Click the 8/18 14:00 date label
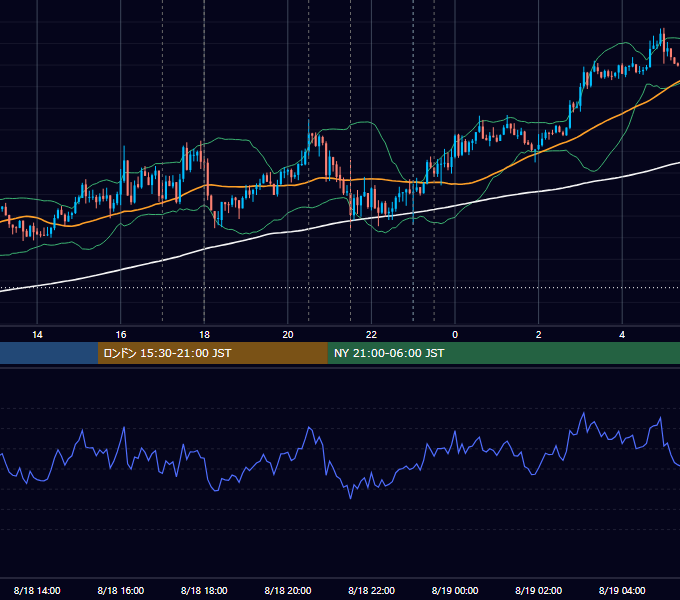This screenshot has width=680, height=600. tap(37, 590)
